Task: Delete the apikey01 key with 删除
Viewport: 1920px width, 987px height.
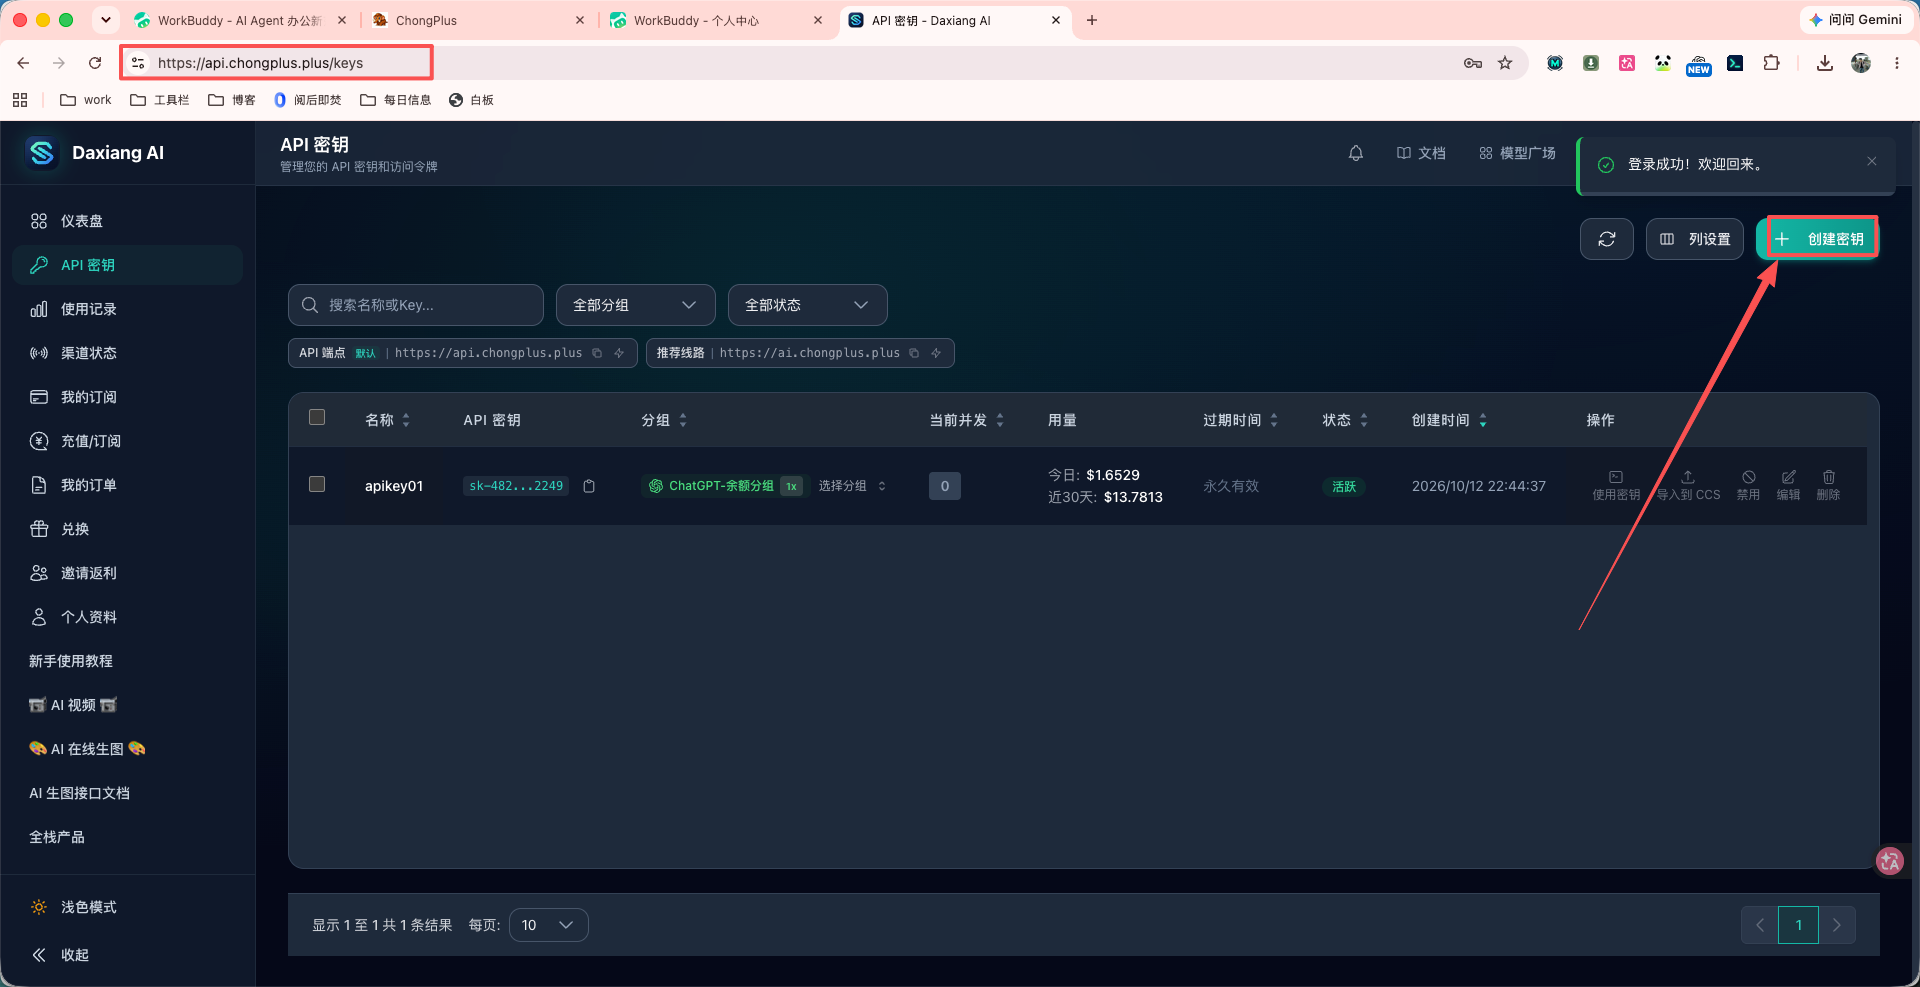Action: (1828, 485)
